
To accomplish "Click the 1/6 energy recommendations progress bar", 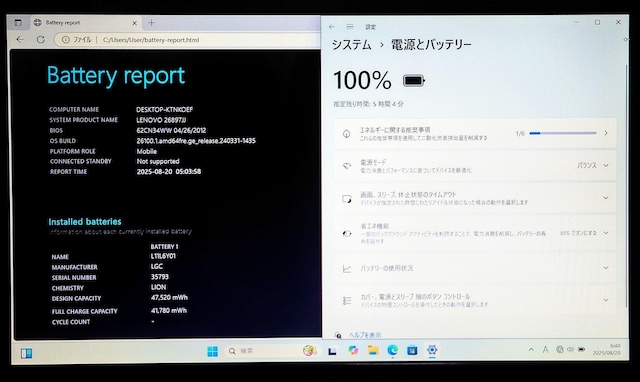I will [x=562, y=133].
